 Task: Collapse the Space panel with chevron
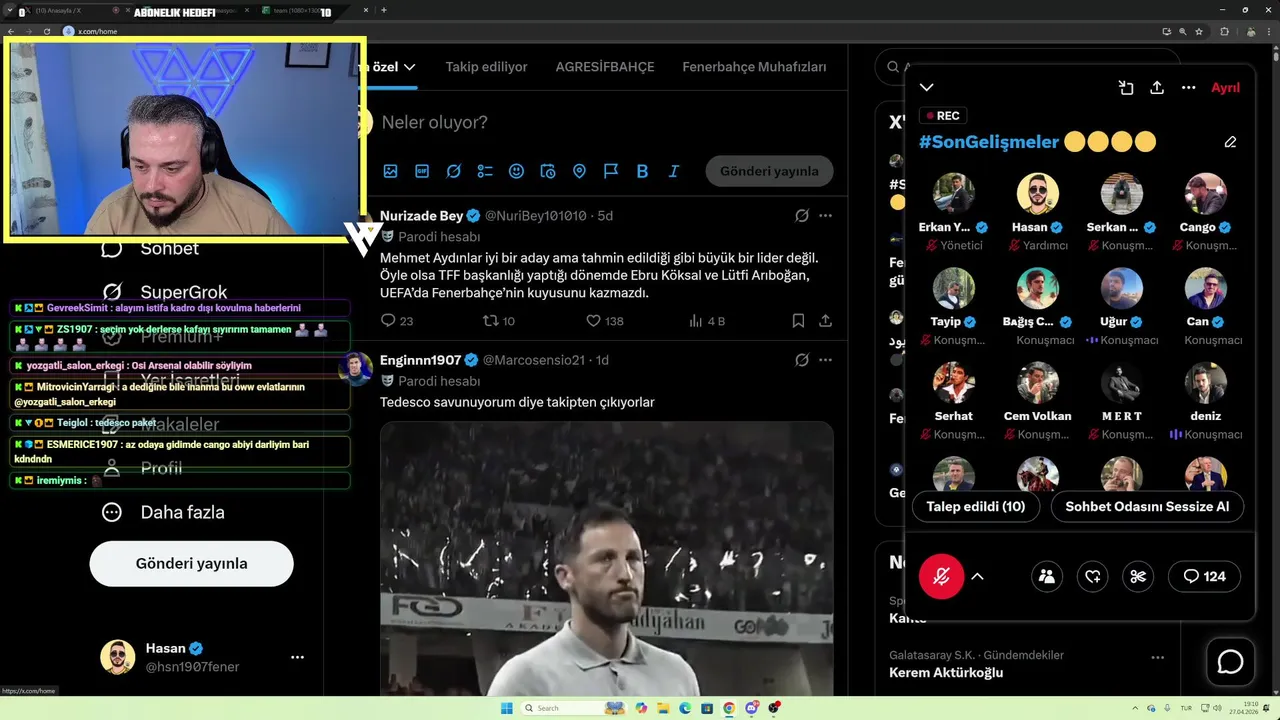pos(927,88)
